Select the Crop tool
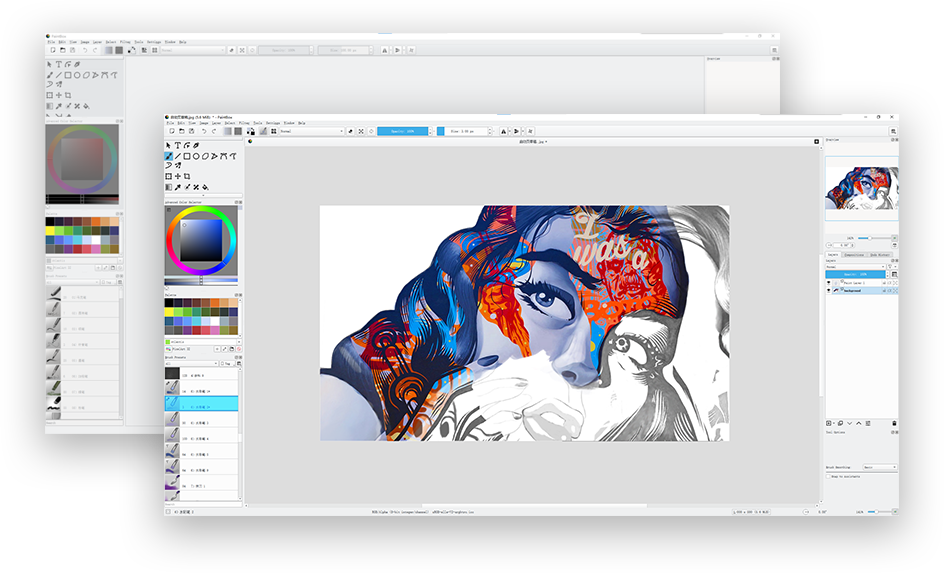 coord(187,177)
